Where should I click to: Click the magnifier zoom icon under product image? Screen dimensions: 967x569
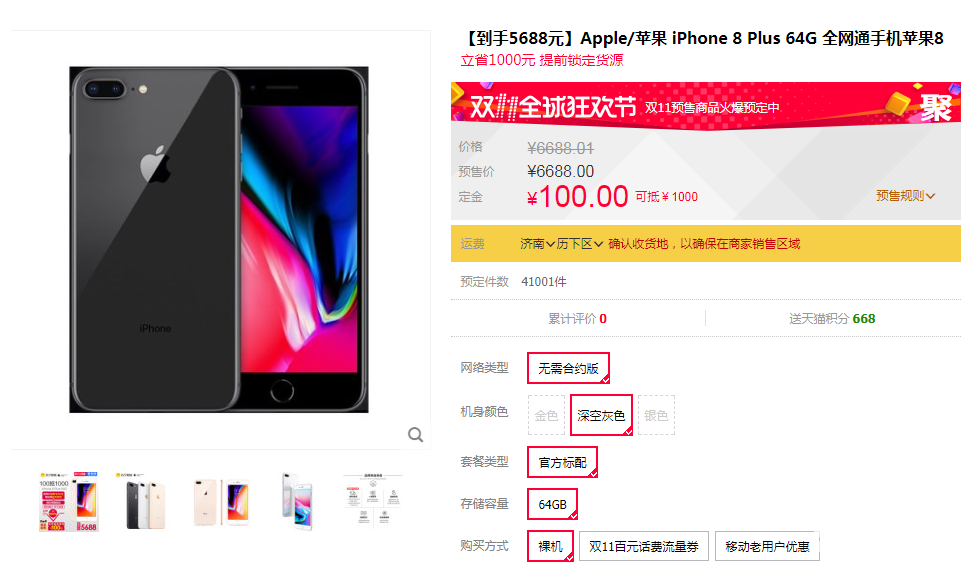pos(416,435)
